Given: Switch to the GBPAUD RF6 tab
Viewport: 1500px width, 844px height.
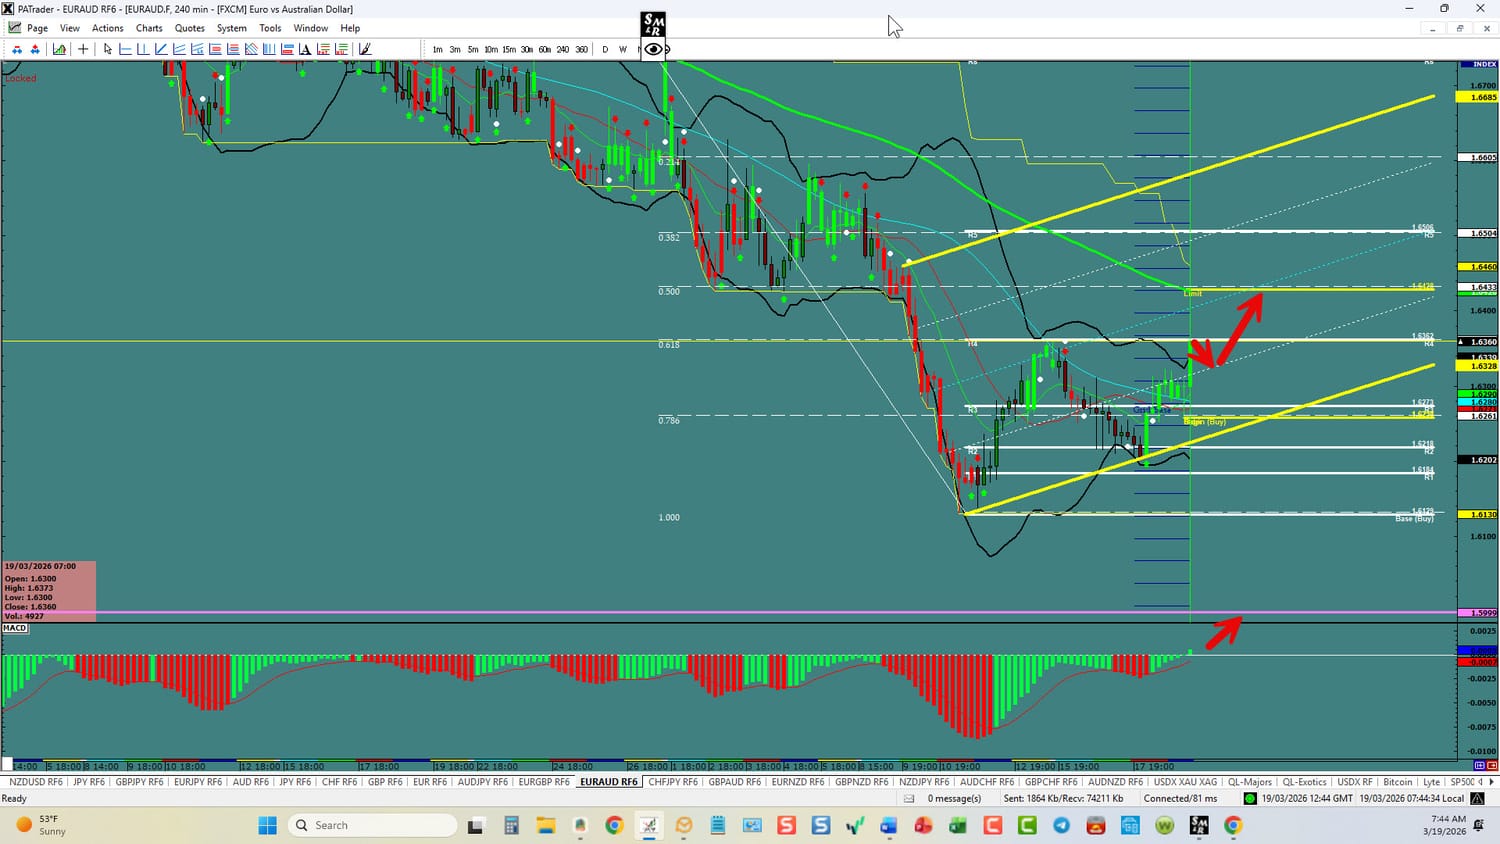Looking at the screenshot, I should coord(734,782).
